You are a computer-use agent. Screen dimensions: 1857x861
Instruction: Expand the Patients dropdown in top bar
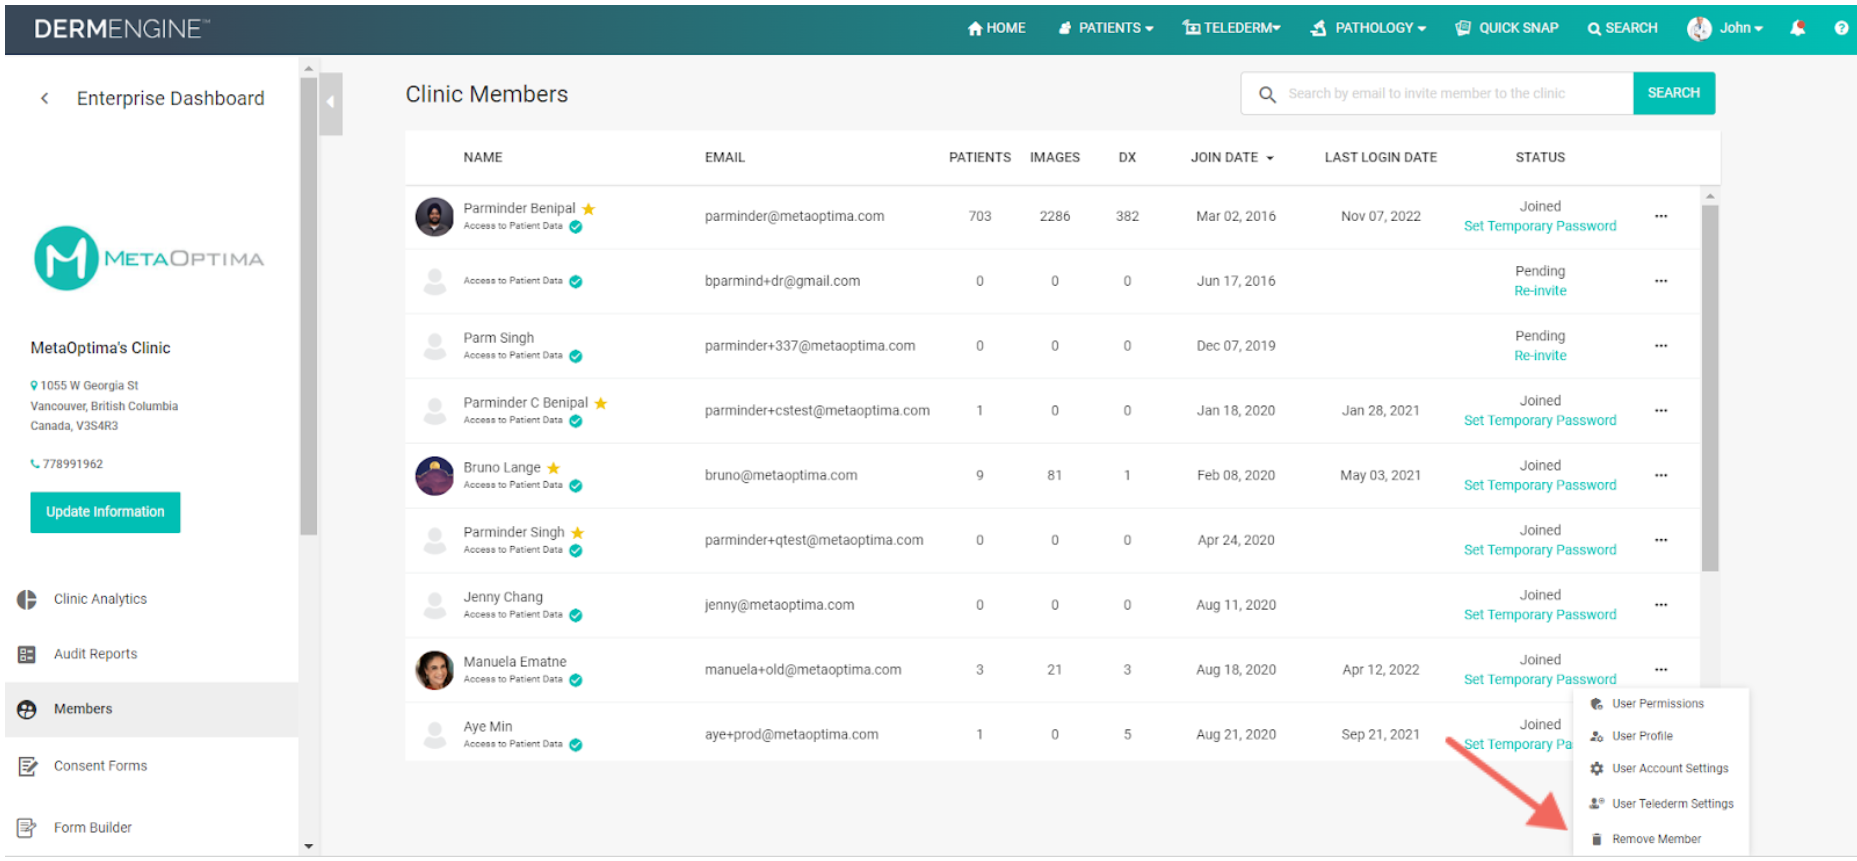[1106, 28]
